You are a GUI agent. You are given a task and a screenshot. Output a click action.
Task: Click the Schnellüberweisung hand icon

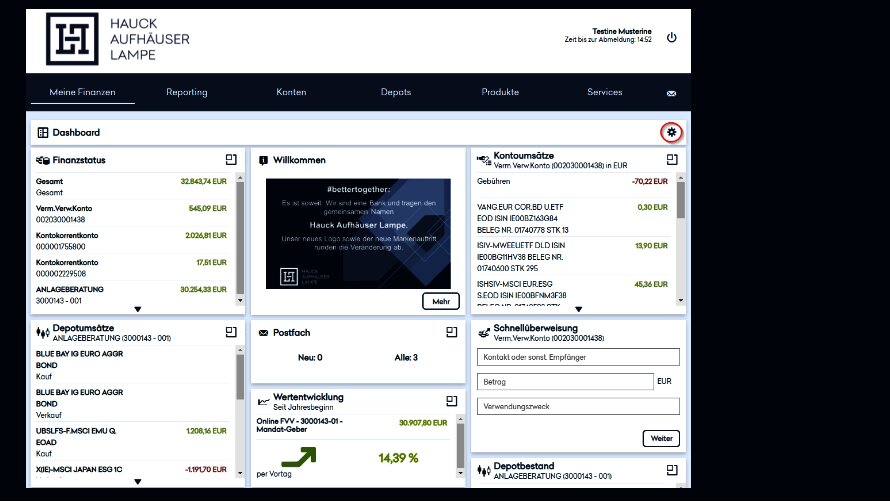click(484, 332)
